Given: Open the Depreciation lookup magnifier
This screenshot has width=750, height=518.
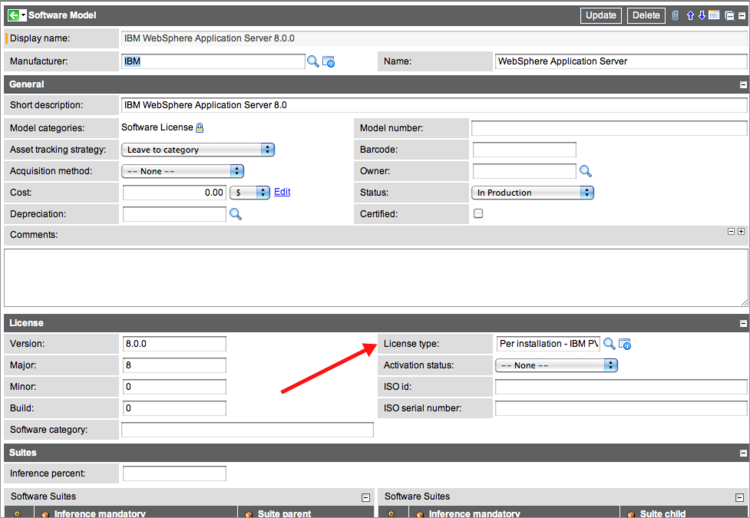Looking at the screenshot, I should (x=235, y=214).
